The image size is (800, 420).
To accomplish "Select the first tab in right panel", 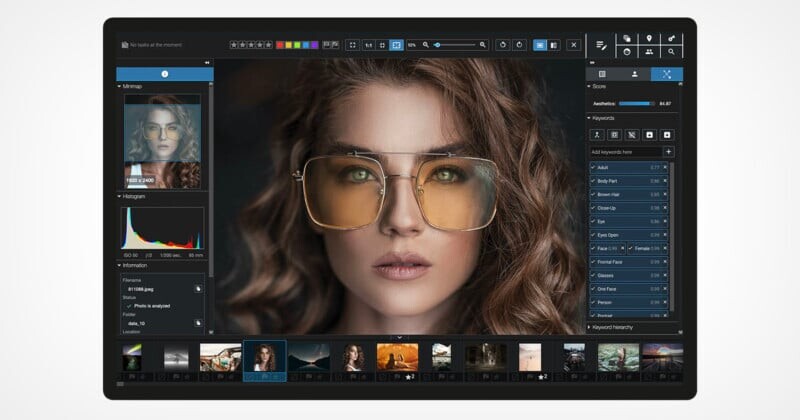I will (602, 74).
